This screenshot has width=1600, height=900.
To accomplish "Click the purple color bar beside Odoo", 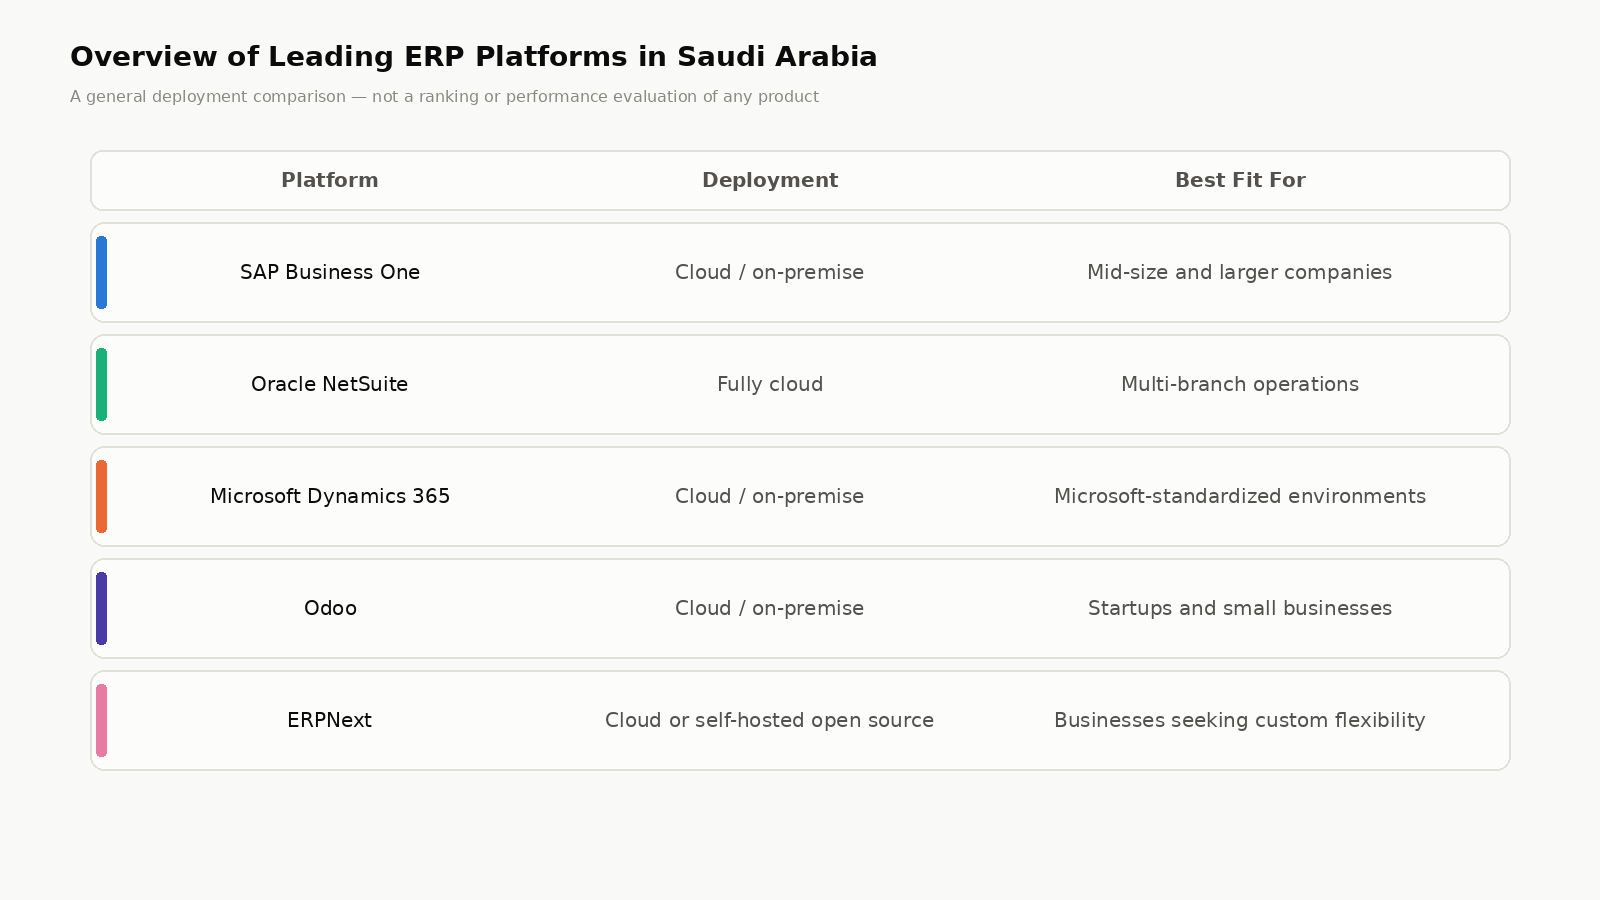I will point(101,608).
